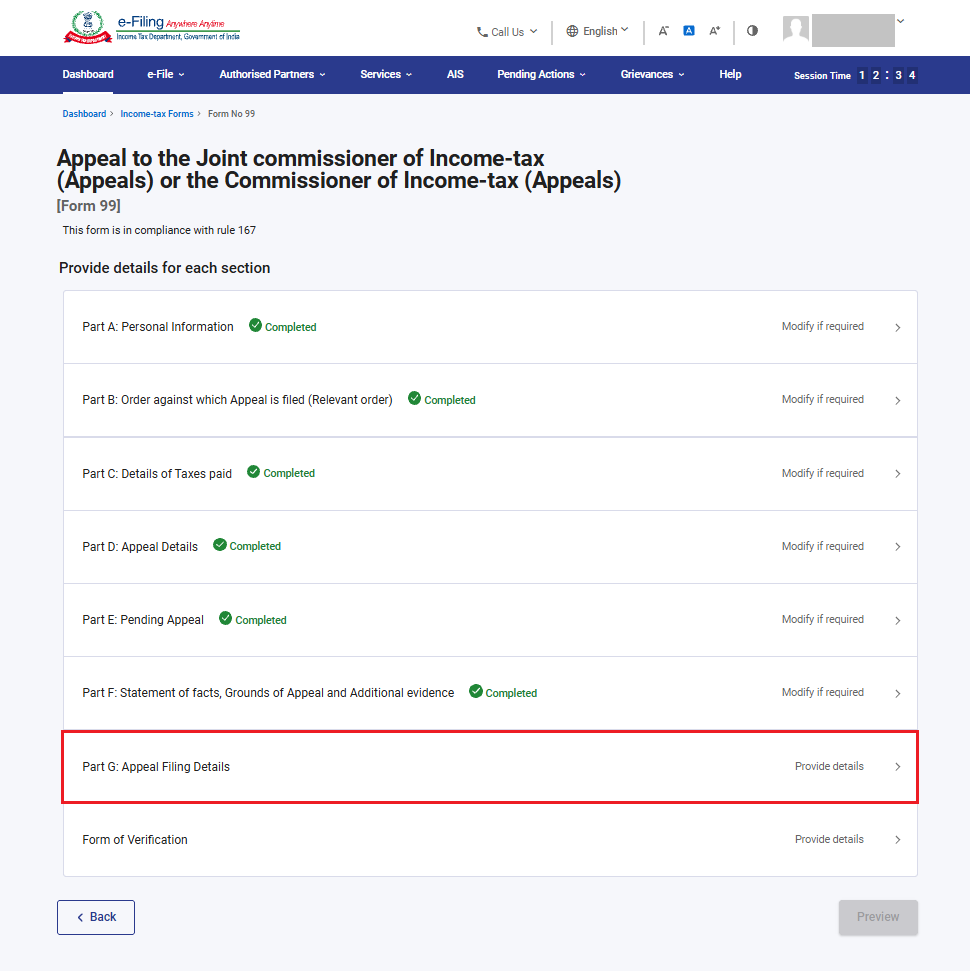Open Part C: Details of Taxes paid
Viewport: 970px width, 971px height.
click(490, 474)
